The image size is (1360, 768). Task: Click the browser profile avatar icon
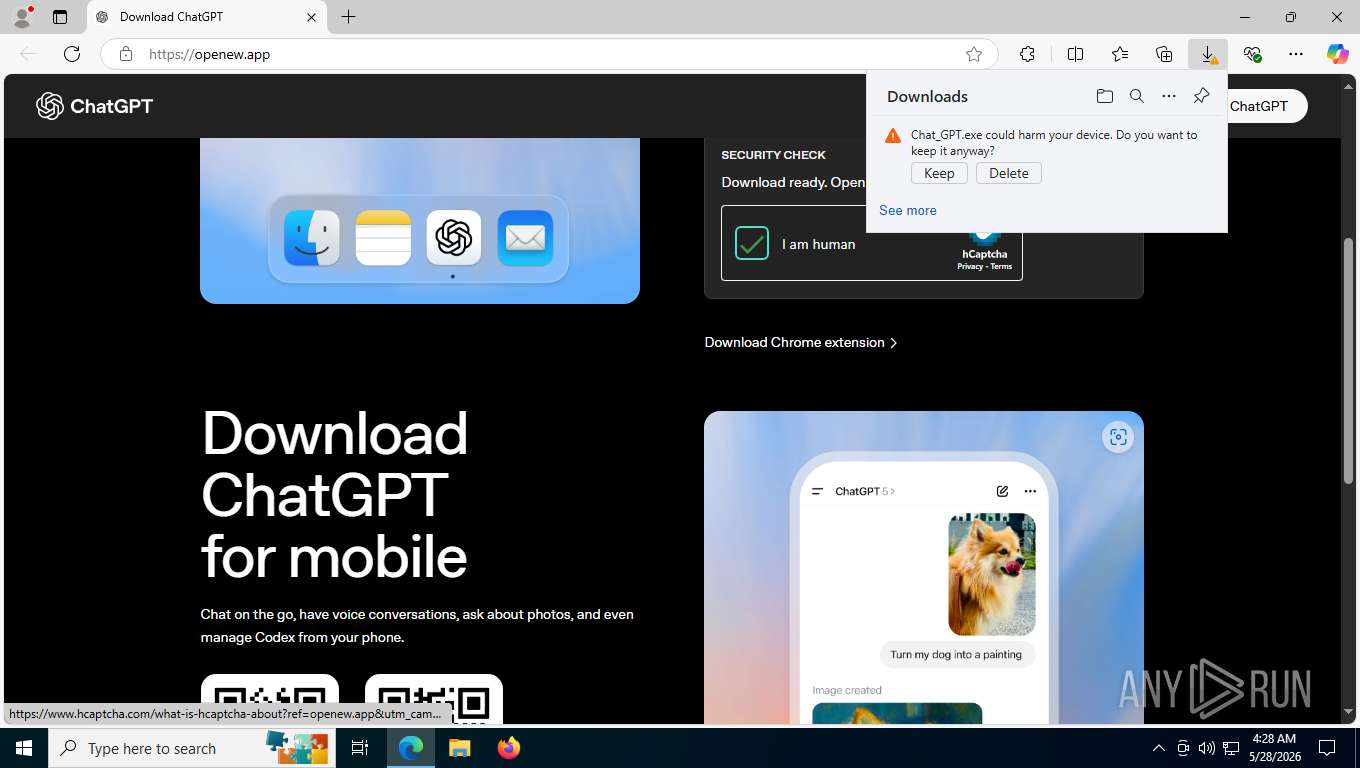pos(21,17)
